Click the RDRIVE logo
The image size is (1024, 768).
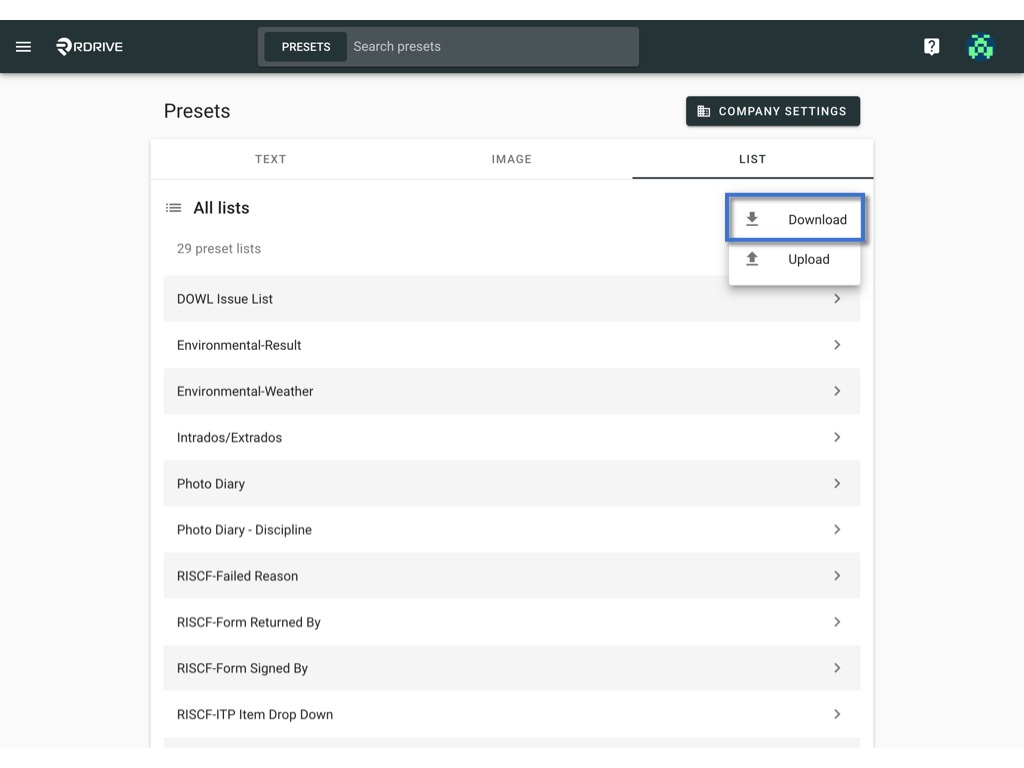pyautogui.click(x=89, y=46)
